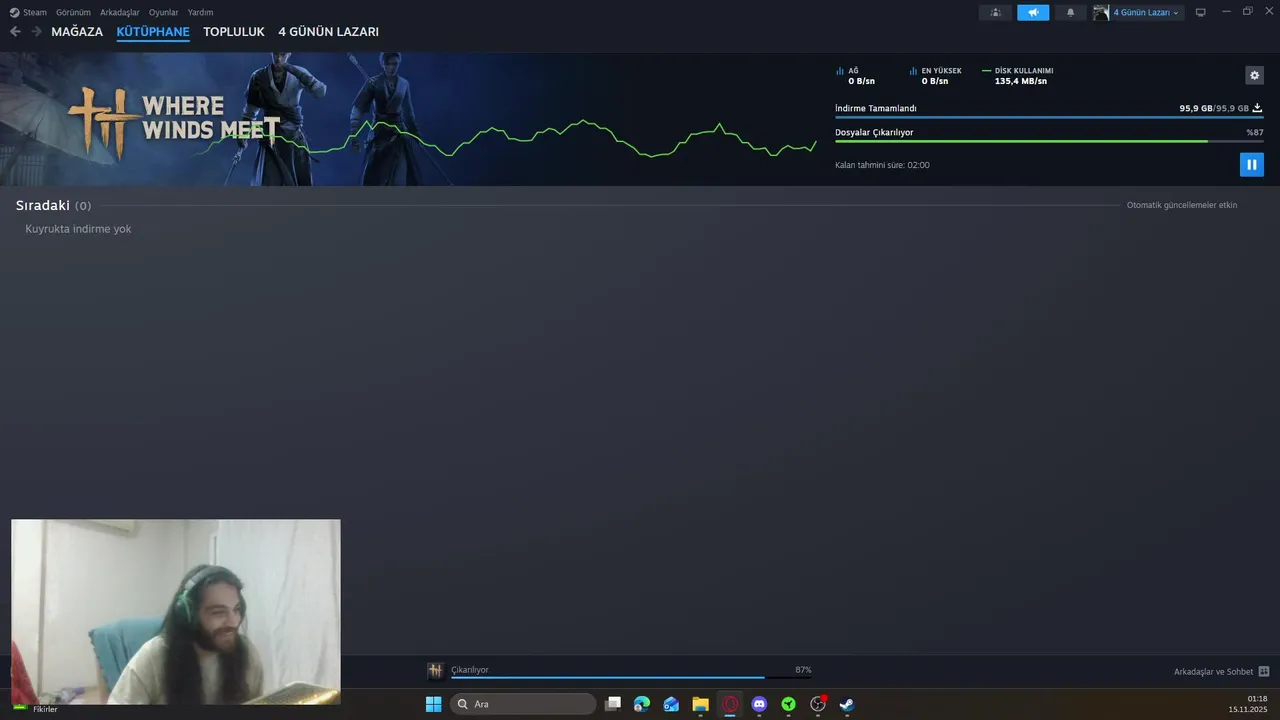Open the Windows Start menu
Image resolution: width=1280 pixels, height=720 pixels.
[x=433, y=704]
